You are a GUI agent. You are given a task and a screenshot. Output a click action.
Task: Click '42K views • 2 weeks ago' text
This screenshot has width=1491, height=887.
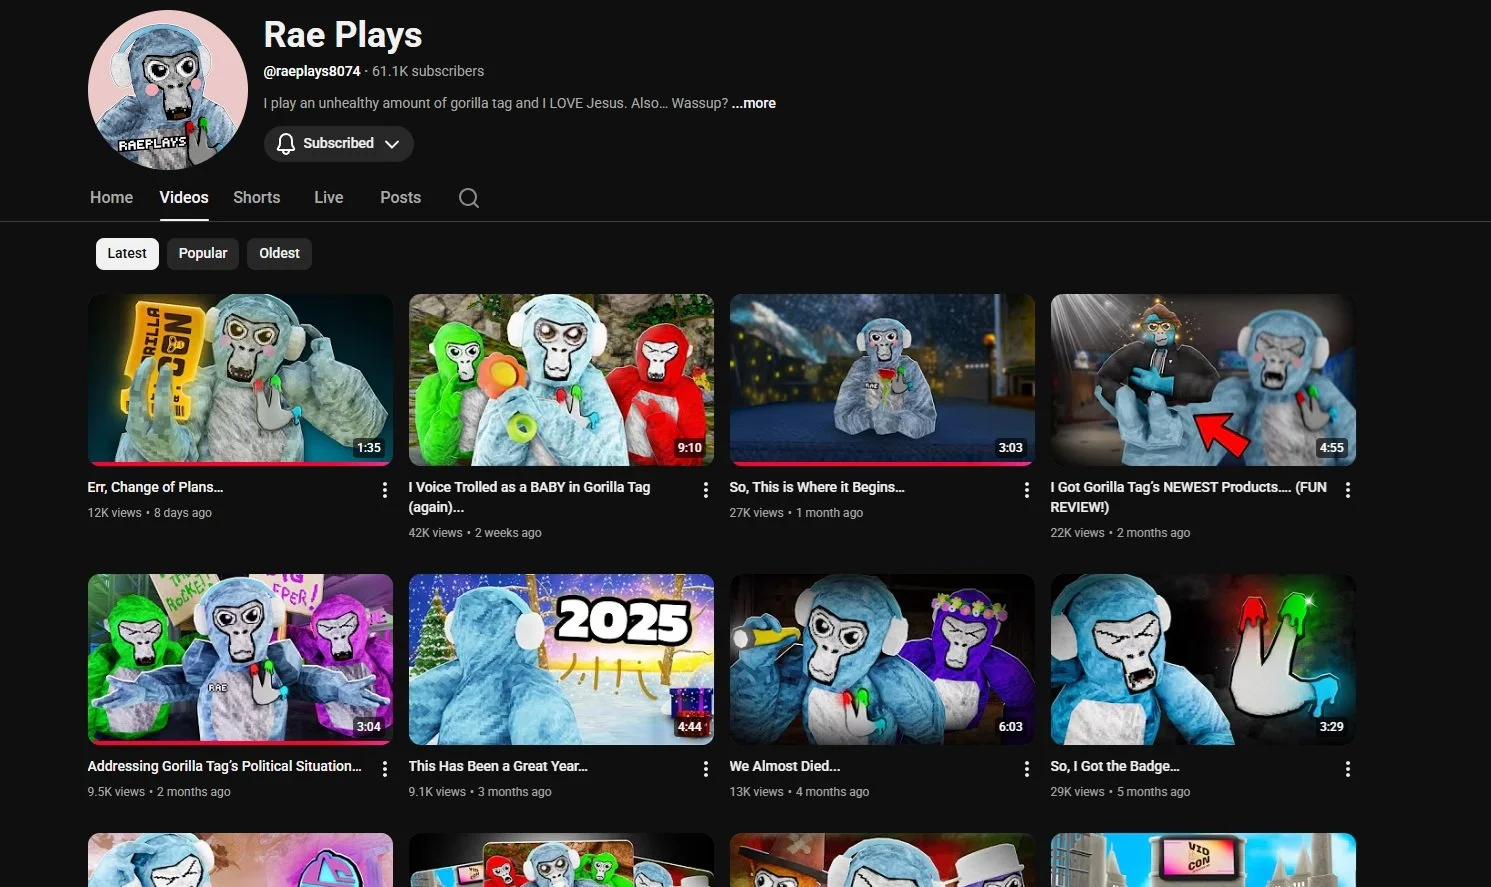[x=475, y=533]
